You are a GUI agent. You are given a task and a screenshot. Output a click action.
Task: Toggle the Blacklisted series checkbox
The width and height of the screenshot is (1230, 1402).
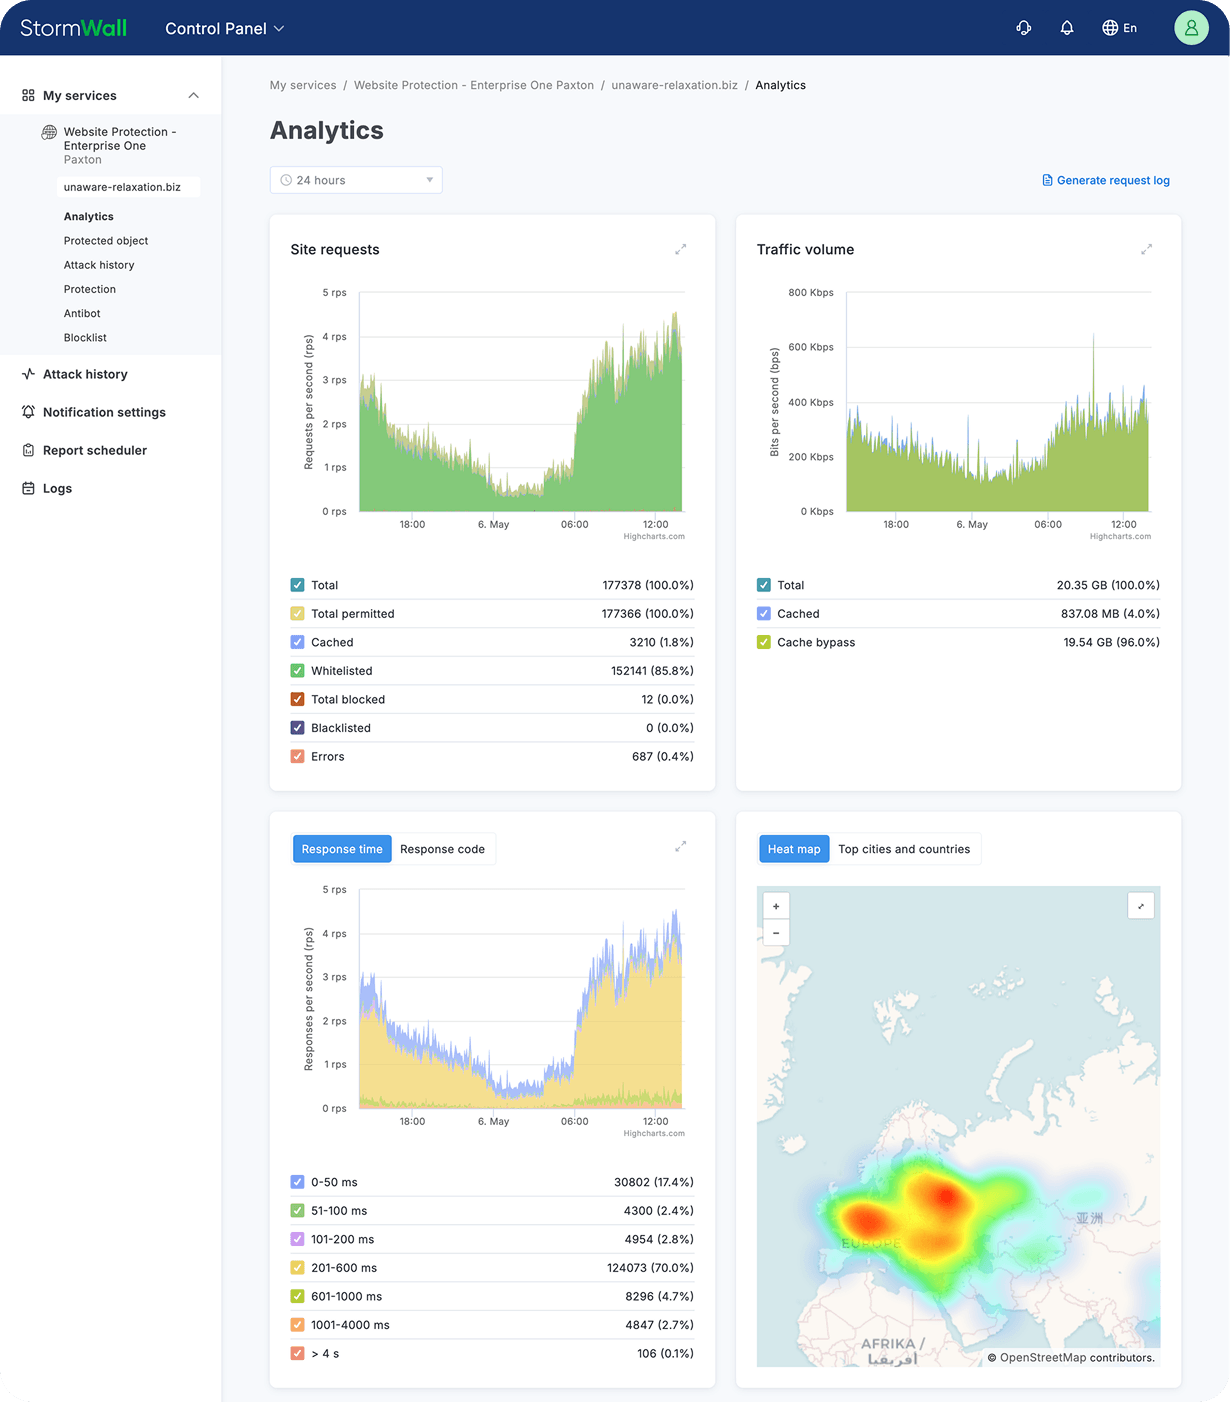[297, 728]
